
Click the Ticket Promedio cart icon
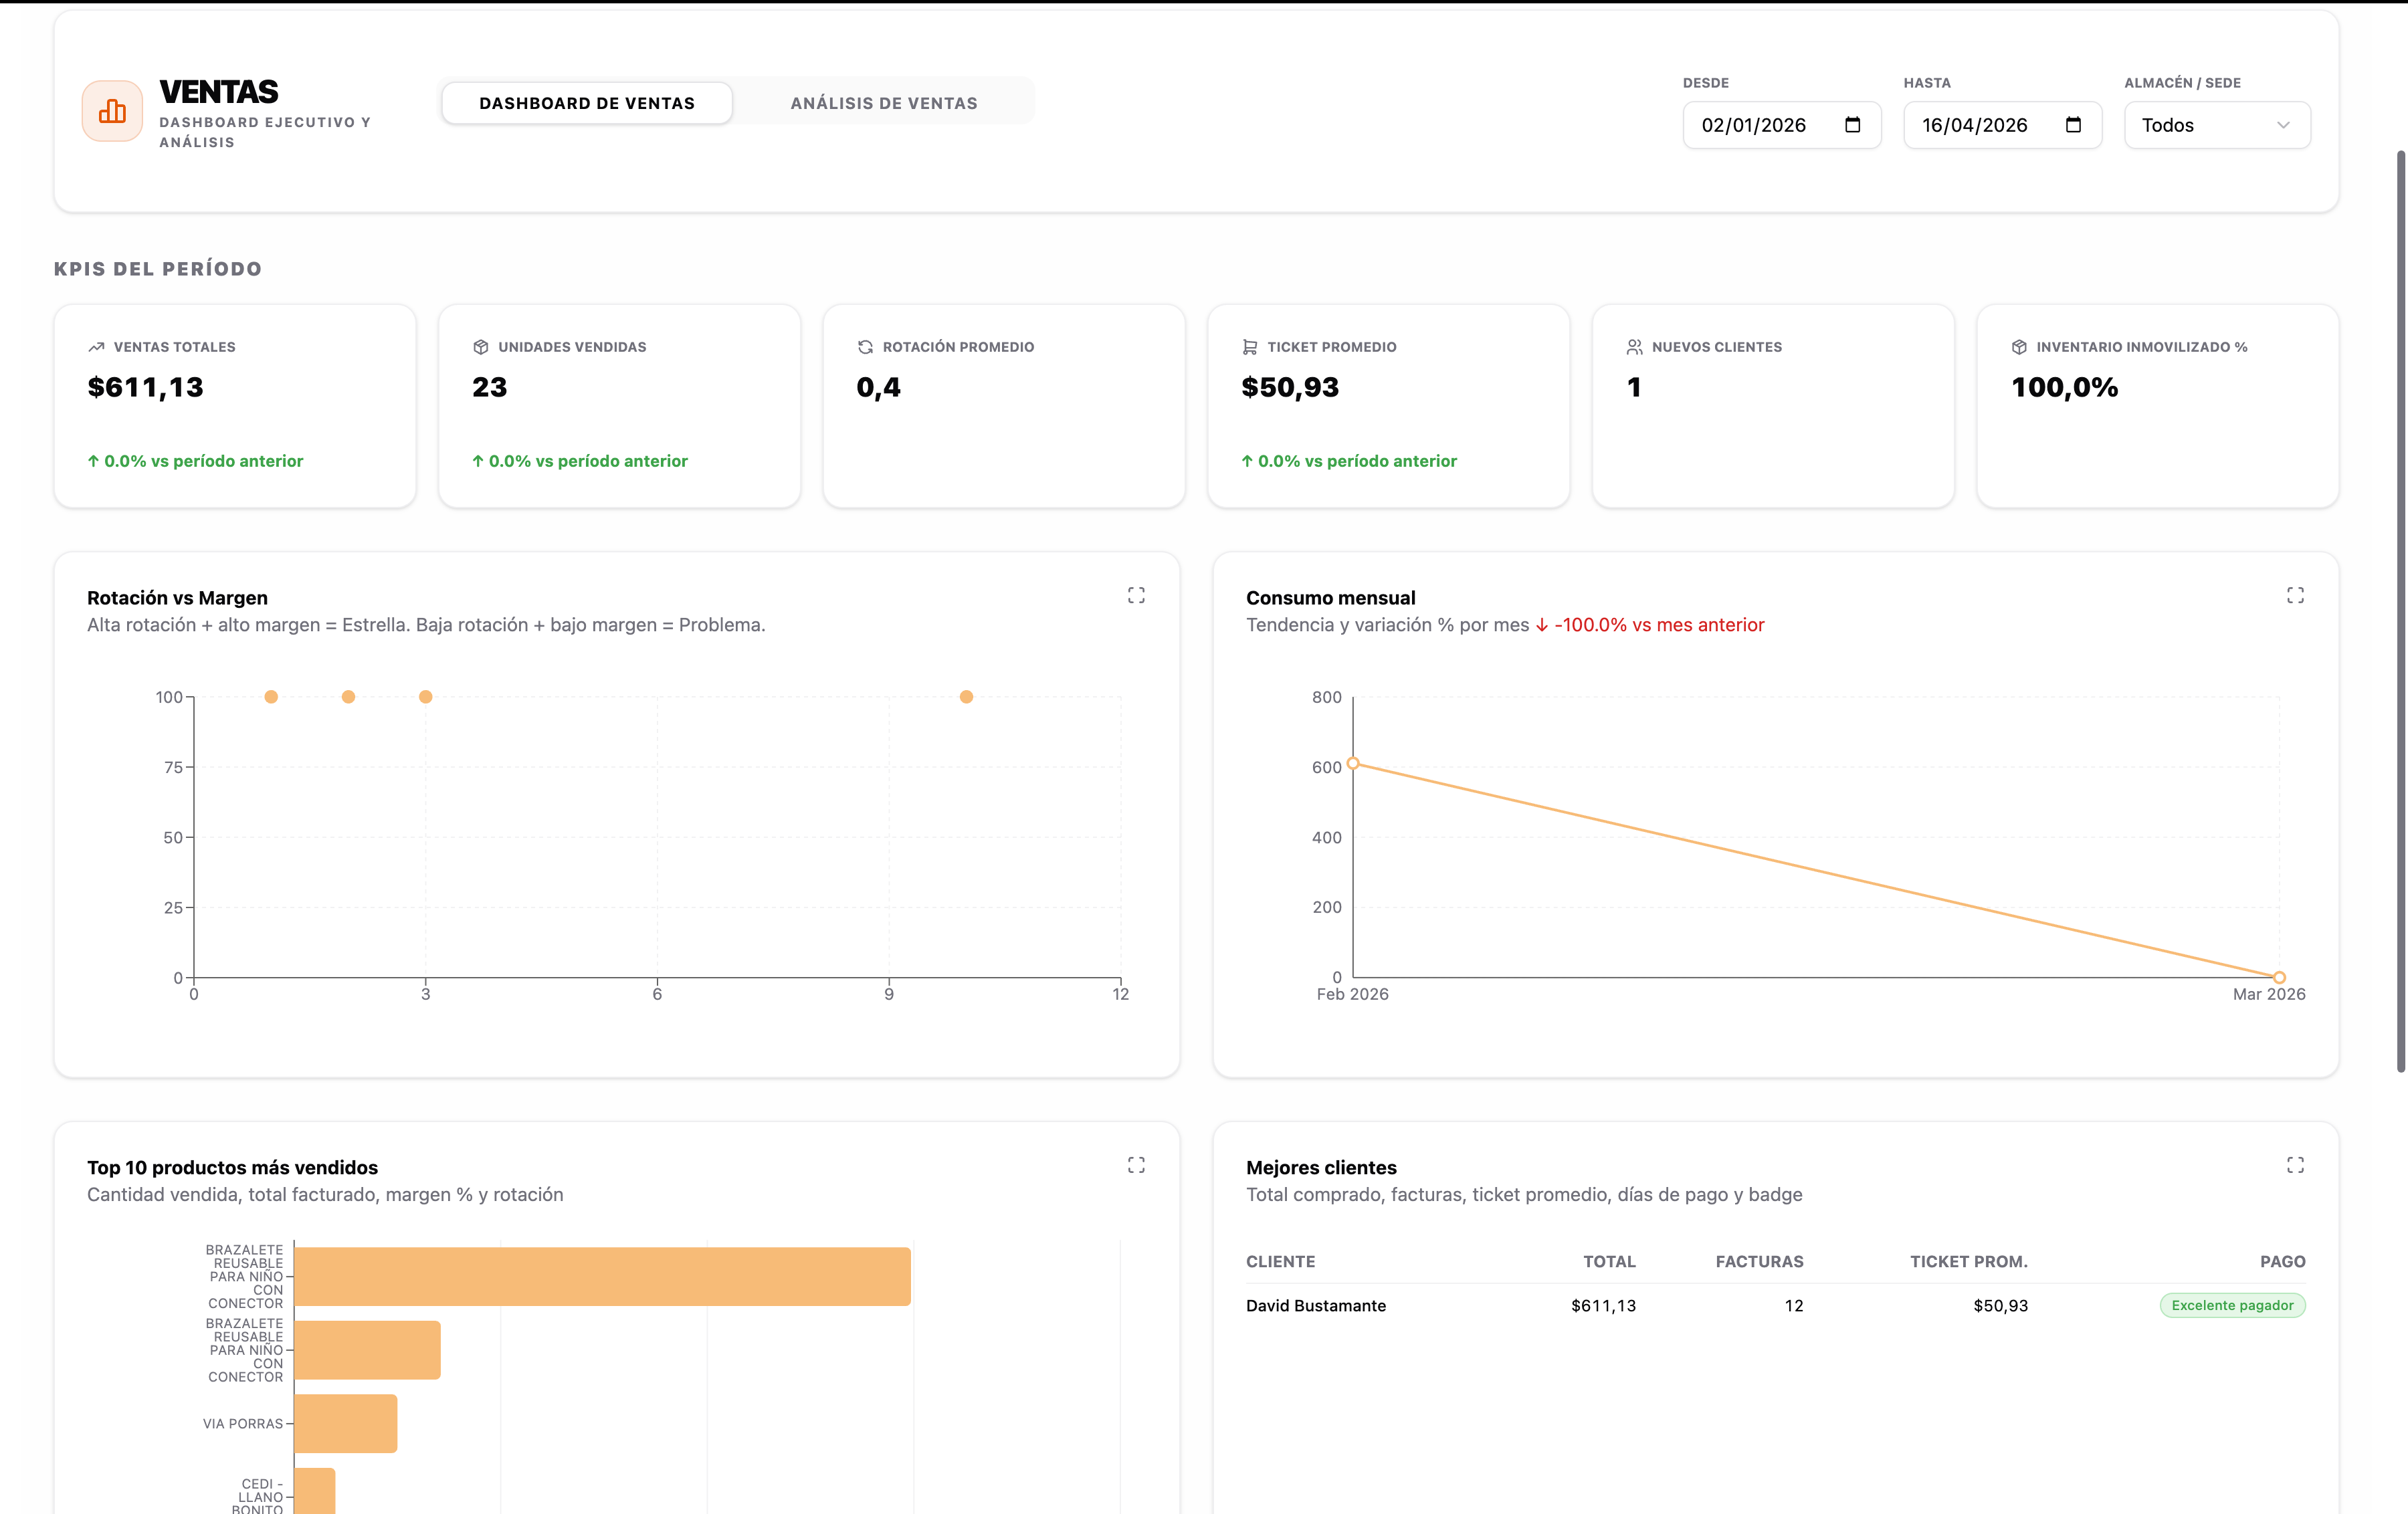coord(1250,347)
